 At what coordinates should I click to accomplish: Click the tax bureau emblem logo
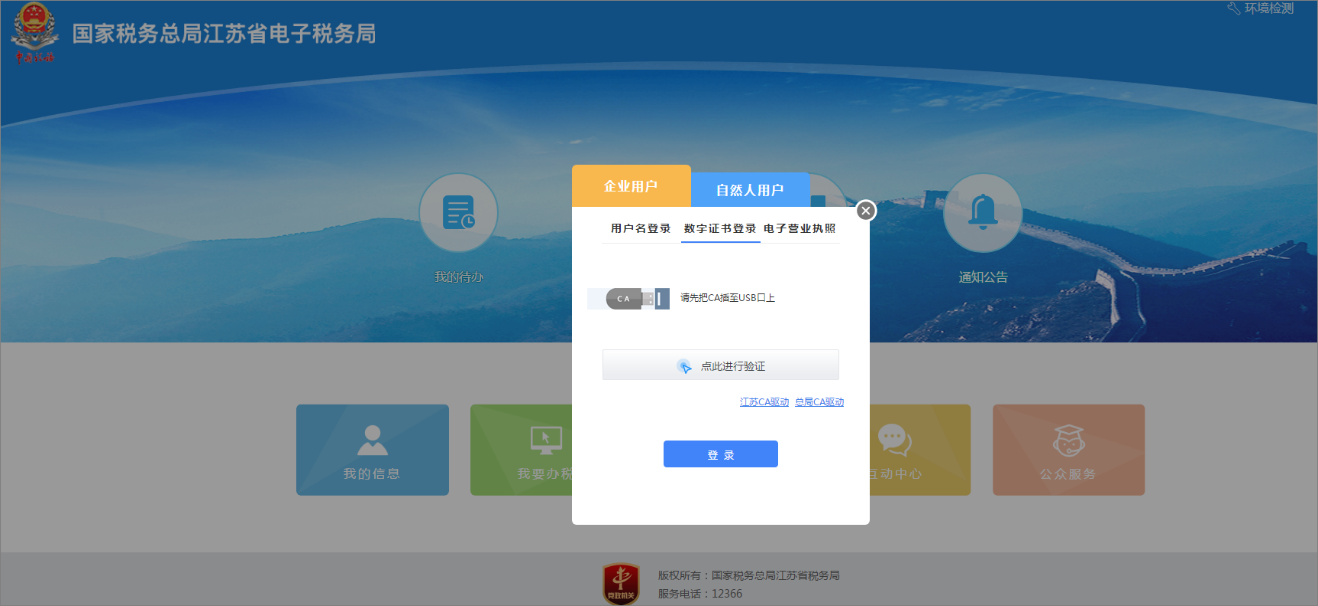pos(34,33)
